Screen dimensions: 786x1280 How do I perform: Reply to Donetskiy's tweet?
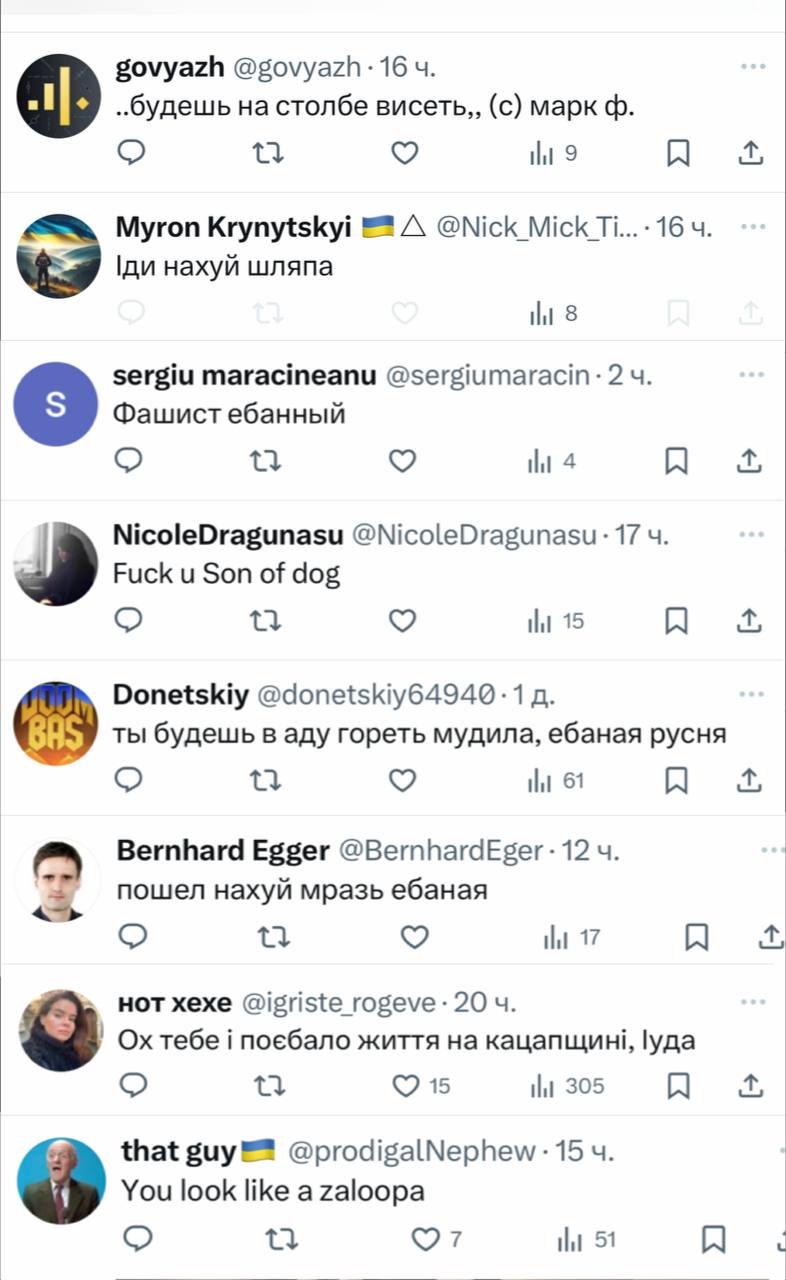tap(131, 780)
